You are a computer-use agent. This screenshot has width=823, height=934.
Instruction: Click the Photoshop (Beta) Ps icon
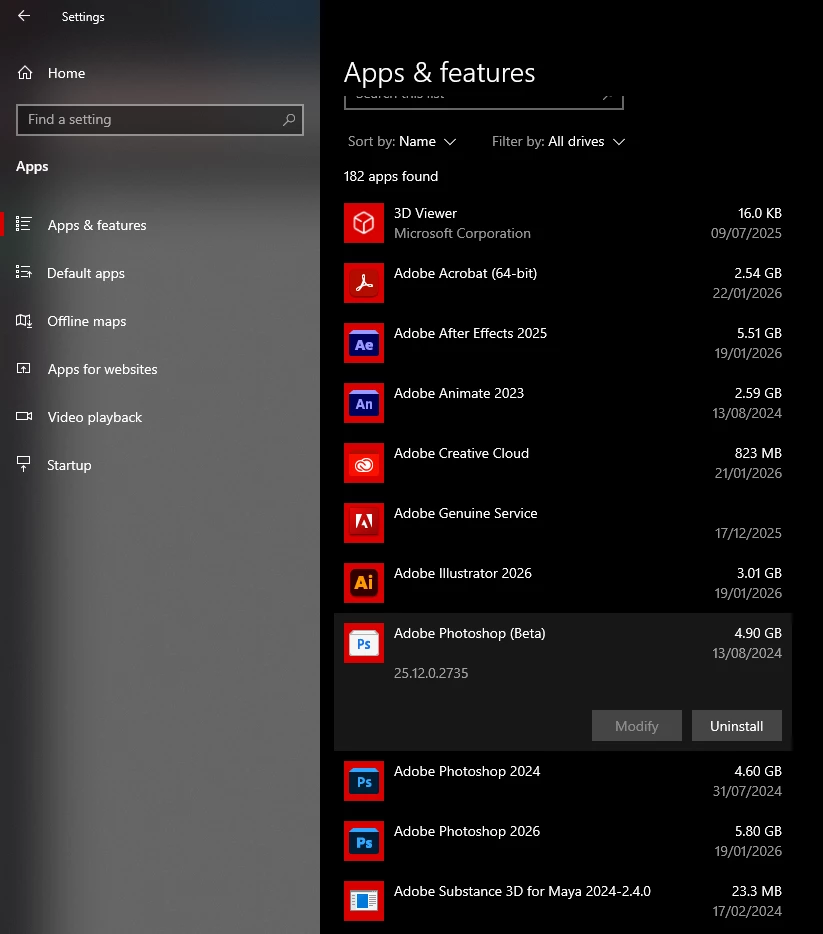coord(364,643)
